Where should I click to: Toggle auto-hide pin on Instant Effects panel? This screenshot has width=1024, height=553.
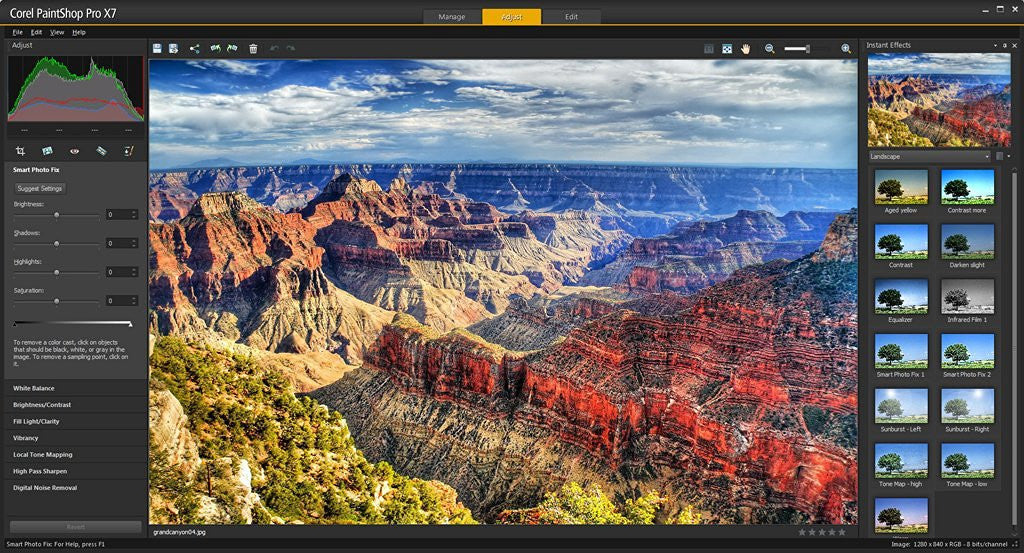click(x=1005, y=46)
